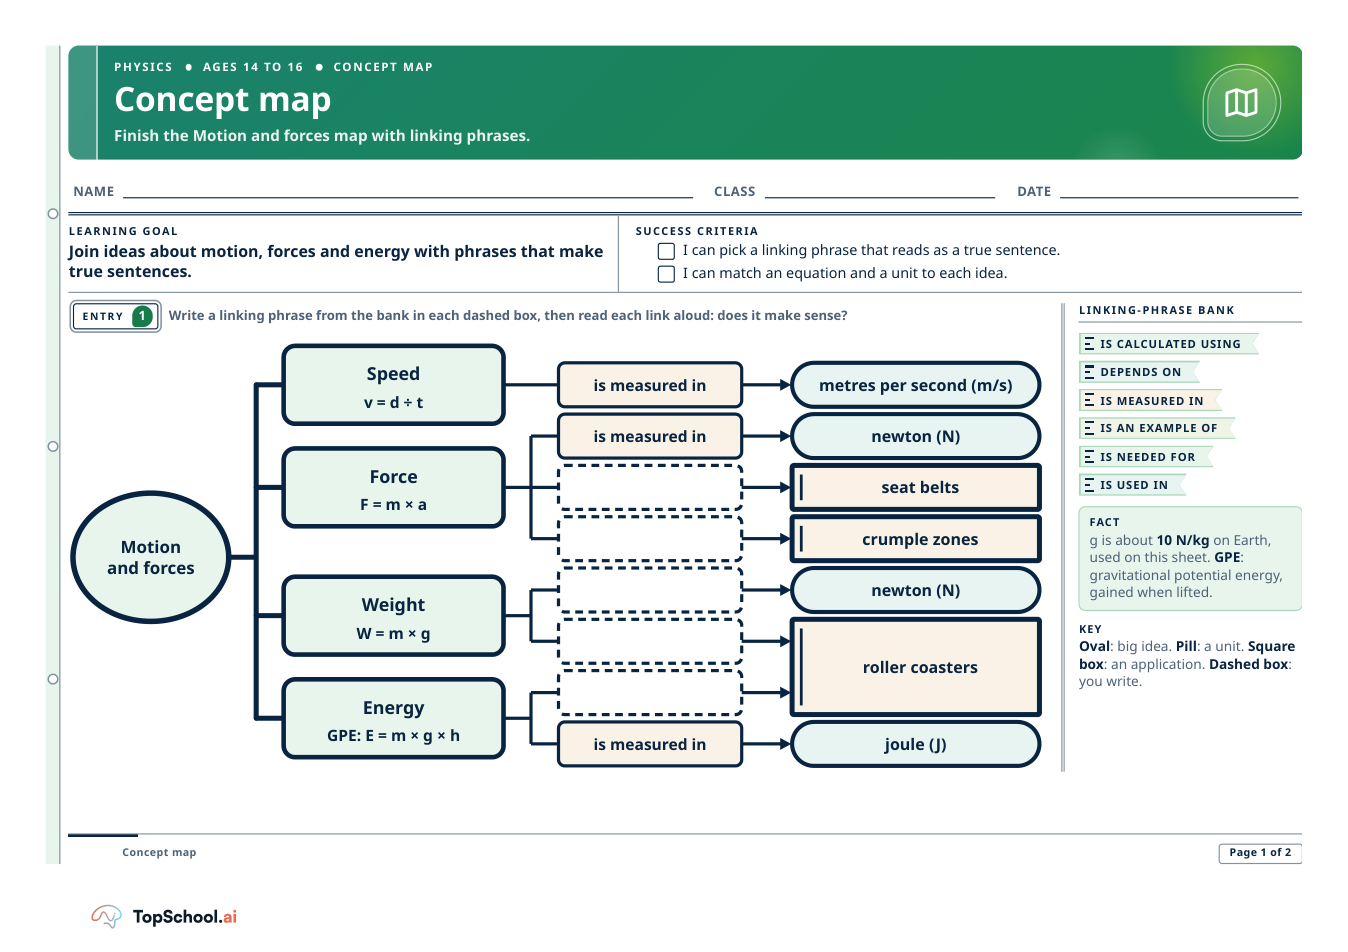
Task: Click the Date input line
Action: pos(1179,191)
